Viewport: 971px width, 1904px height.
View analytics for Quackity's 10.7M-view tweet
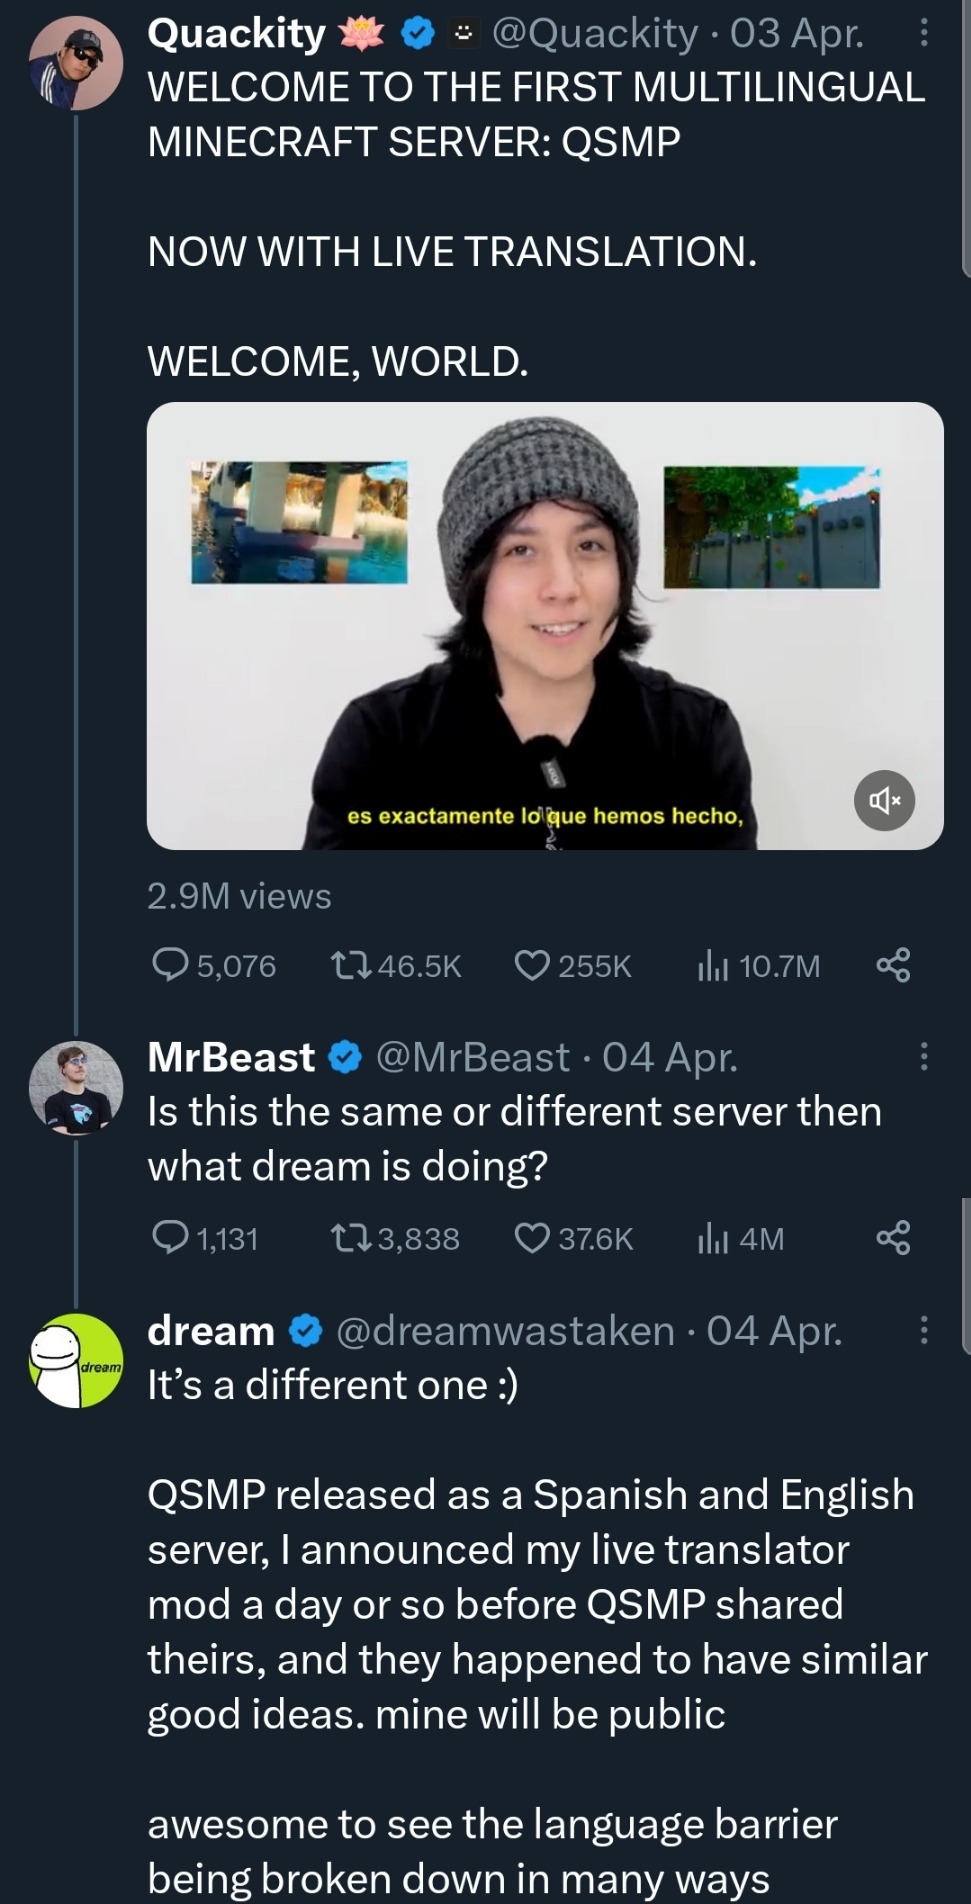click(712, 965)
